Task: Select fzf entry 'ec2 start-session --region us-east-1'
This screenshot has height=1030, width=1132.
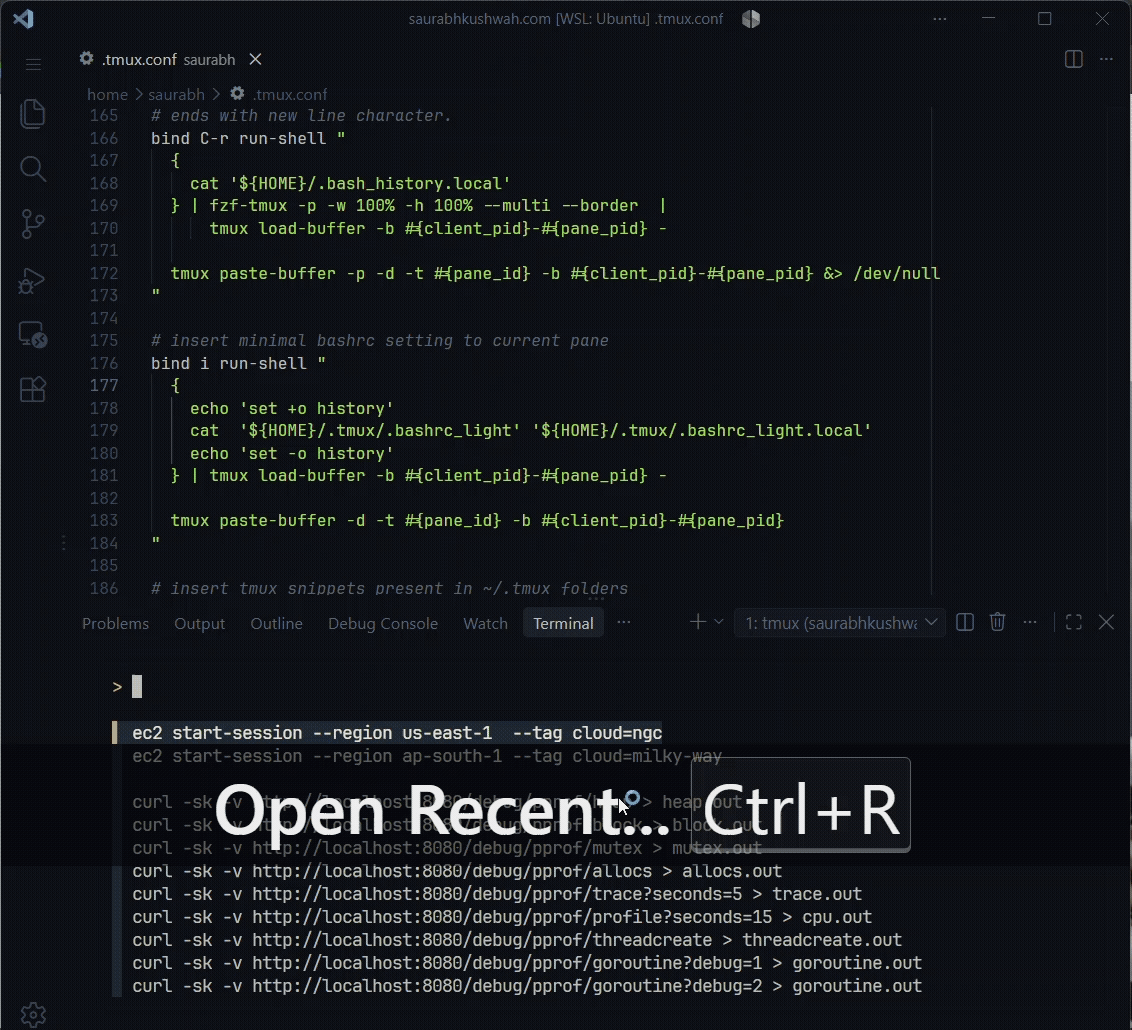Action: pyautogui.click(x=396, y=733)
